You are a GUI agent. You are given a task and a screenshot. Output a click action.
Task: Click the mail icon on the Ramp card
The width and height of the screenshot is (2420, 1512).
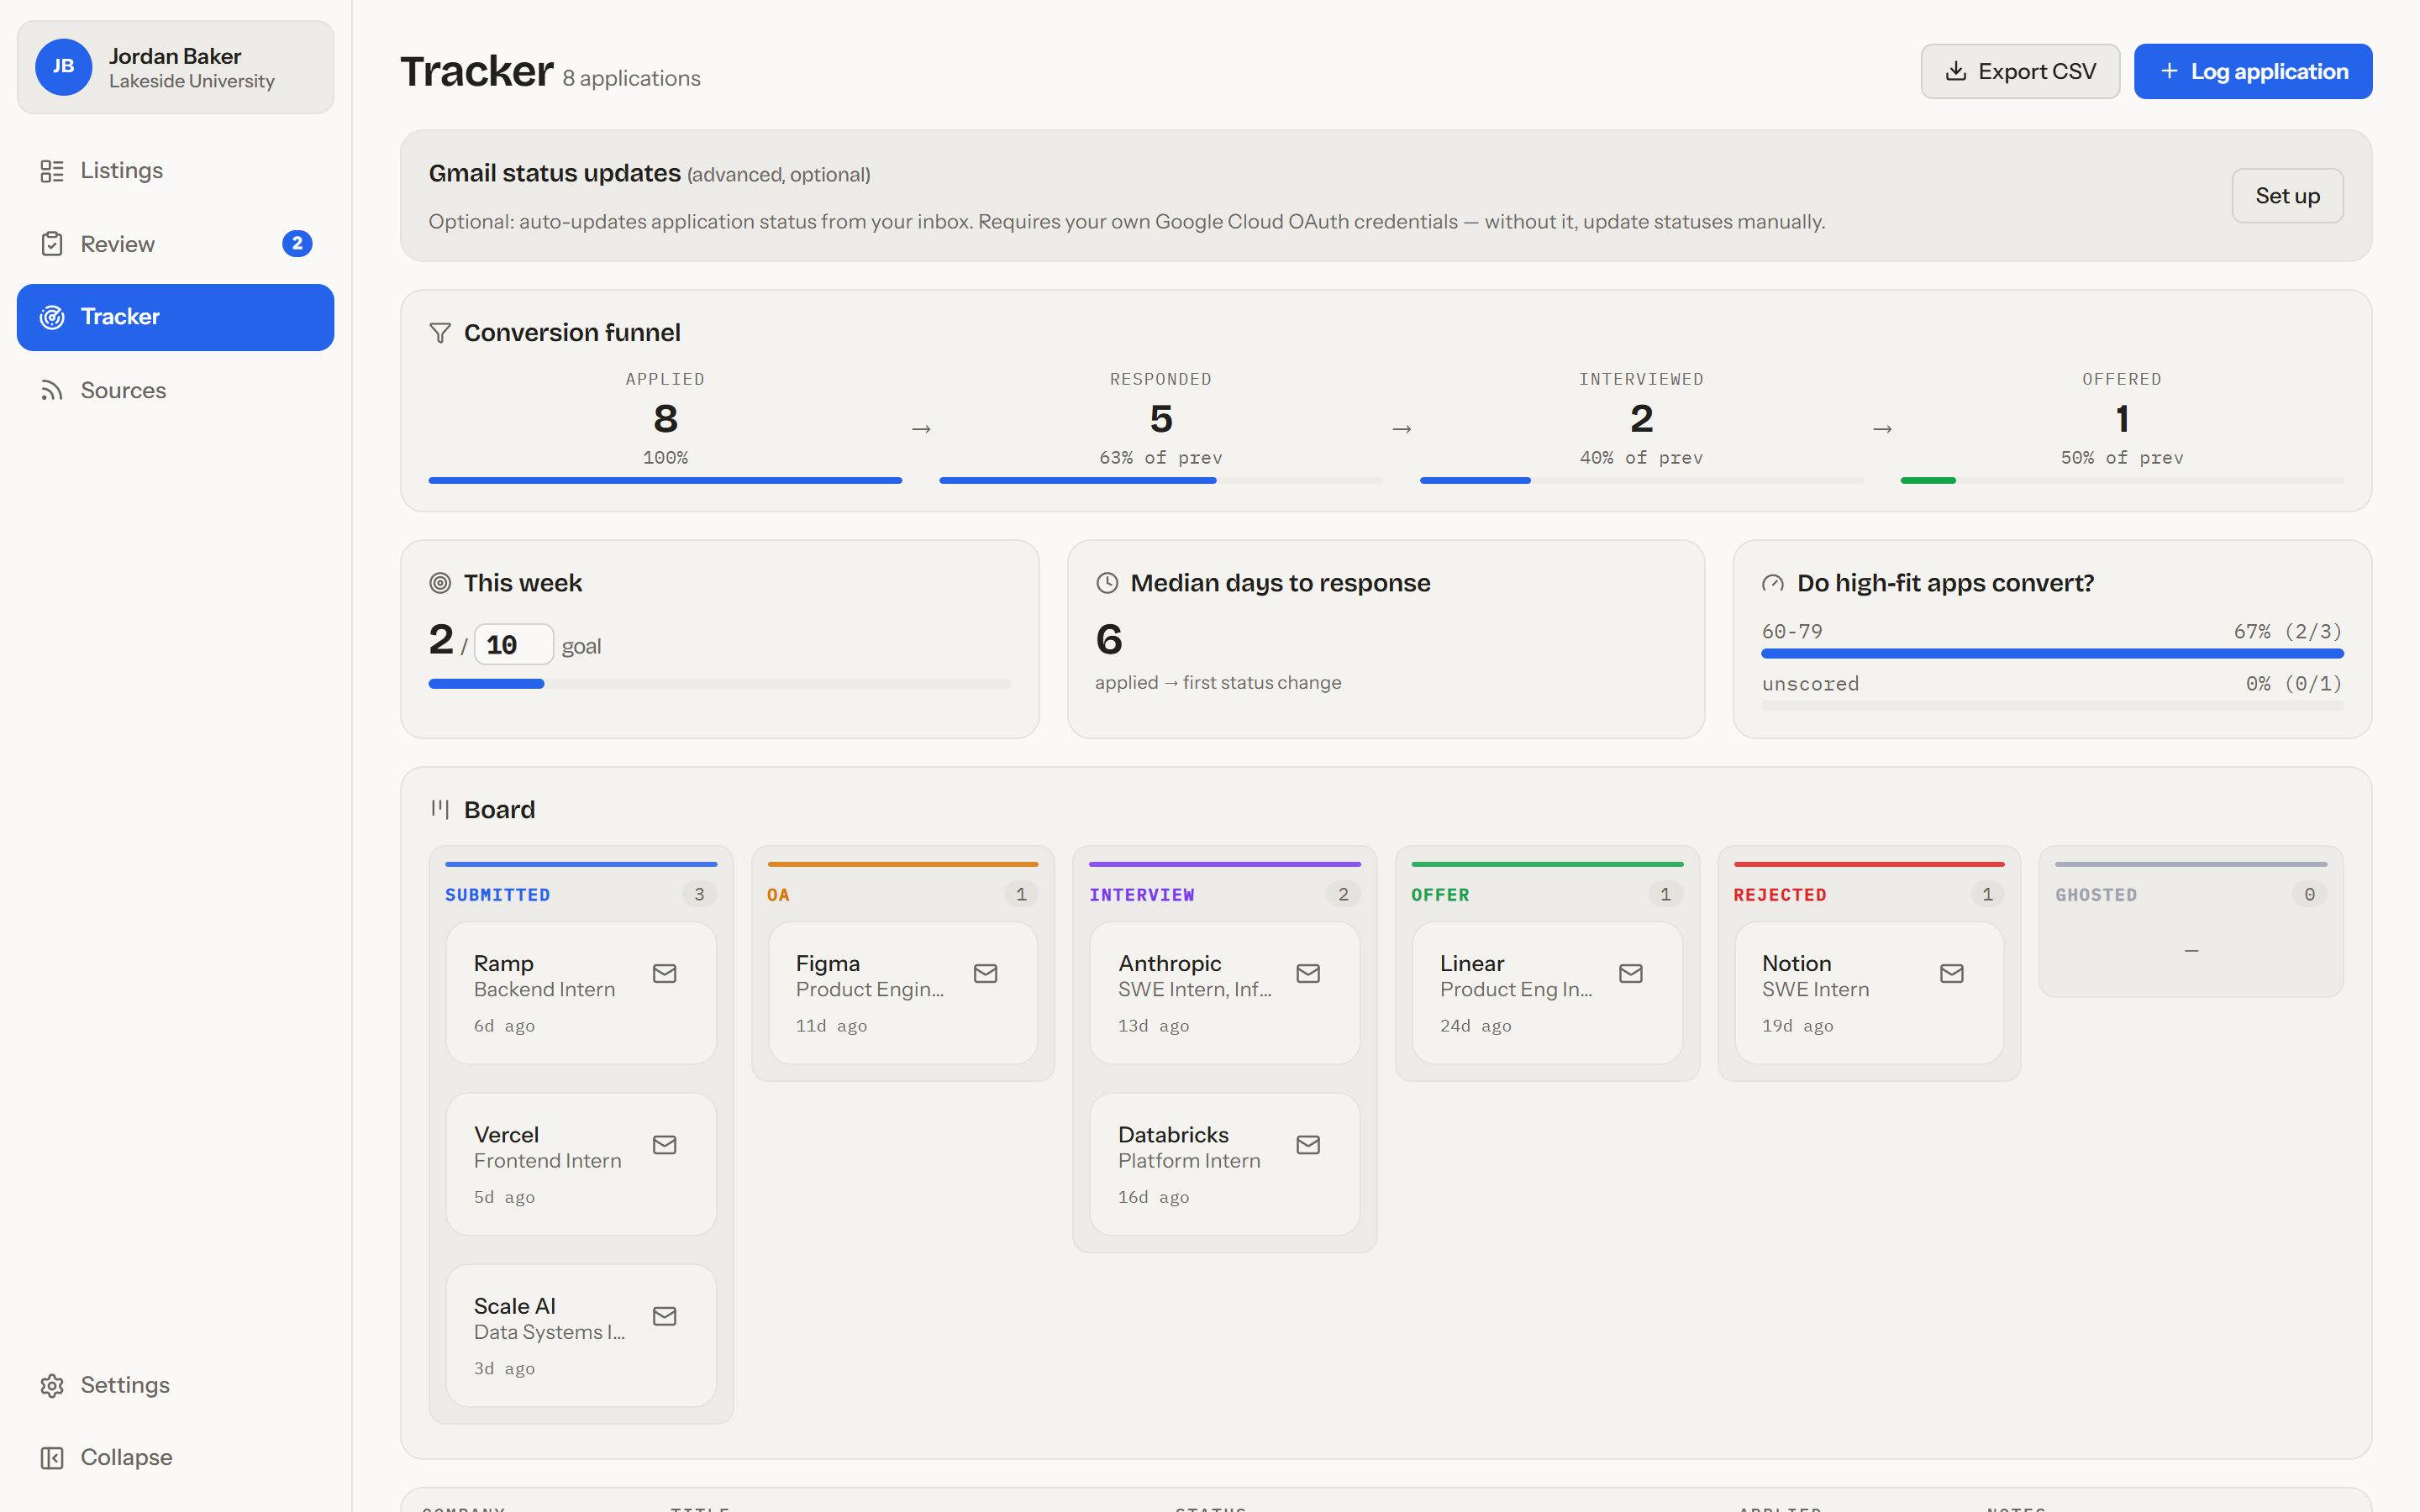[x=664, y=973]
